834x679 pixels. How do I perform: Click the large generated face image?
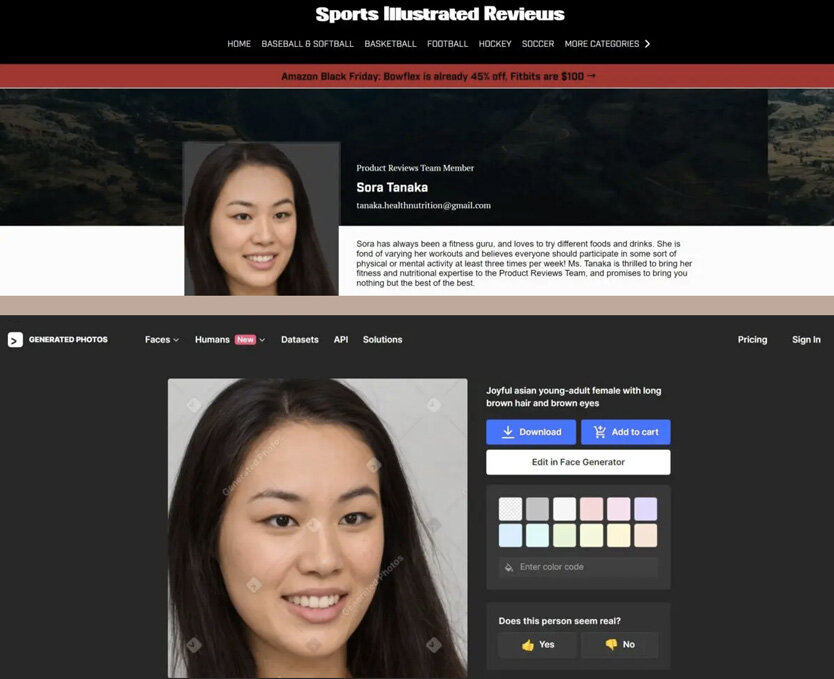[318, 528]
